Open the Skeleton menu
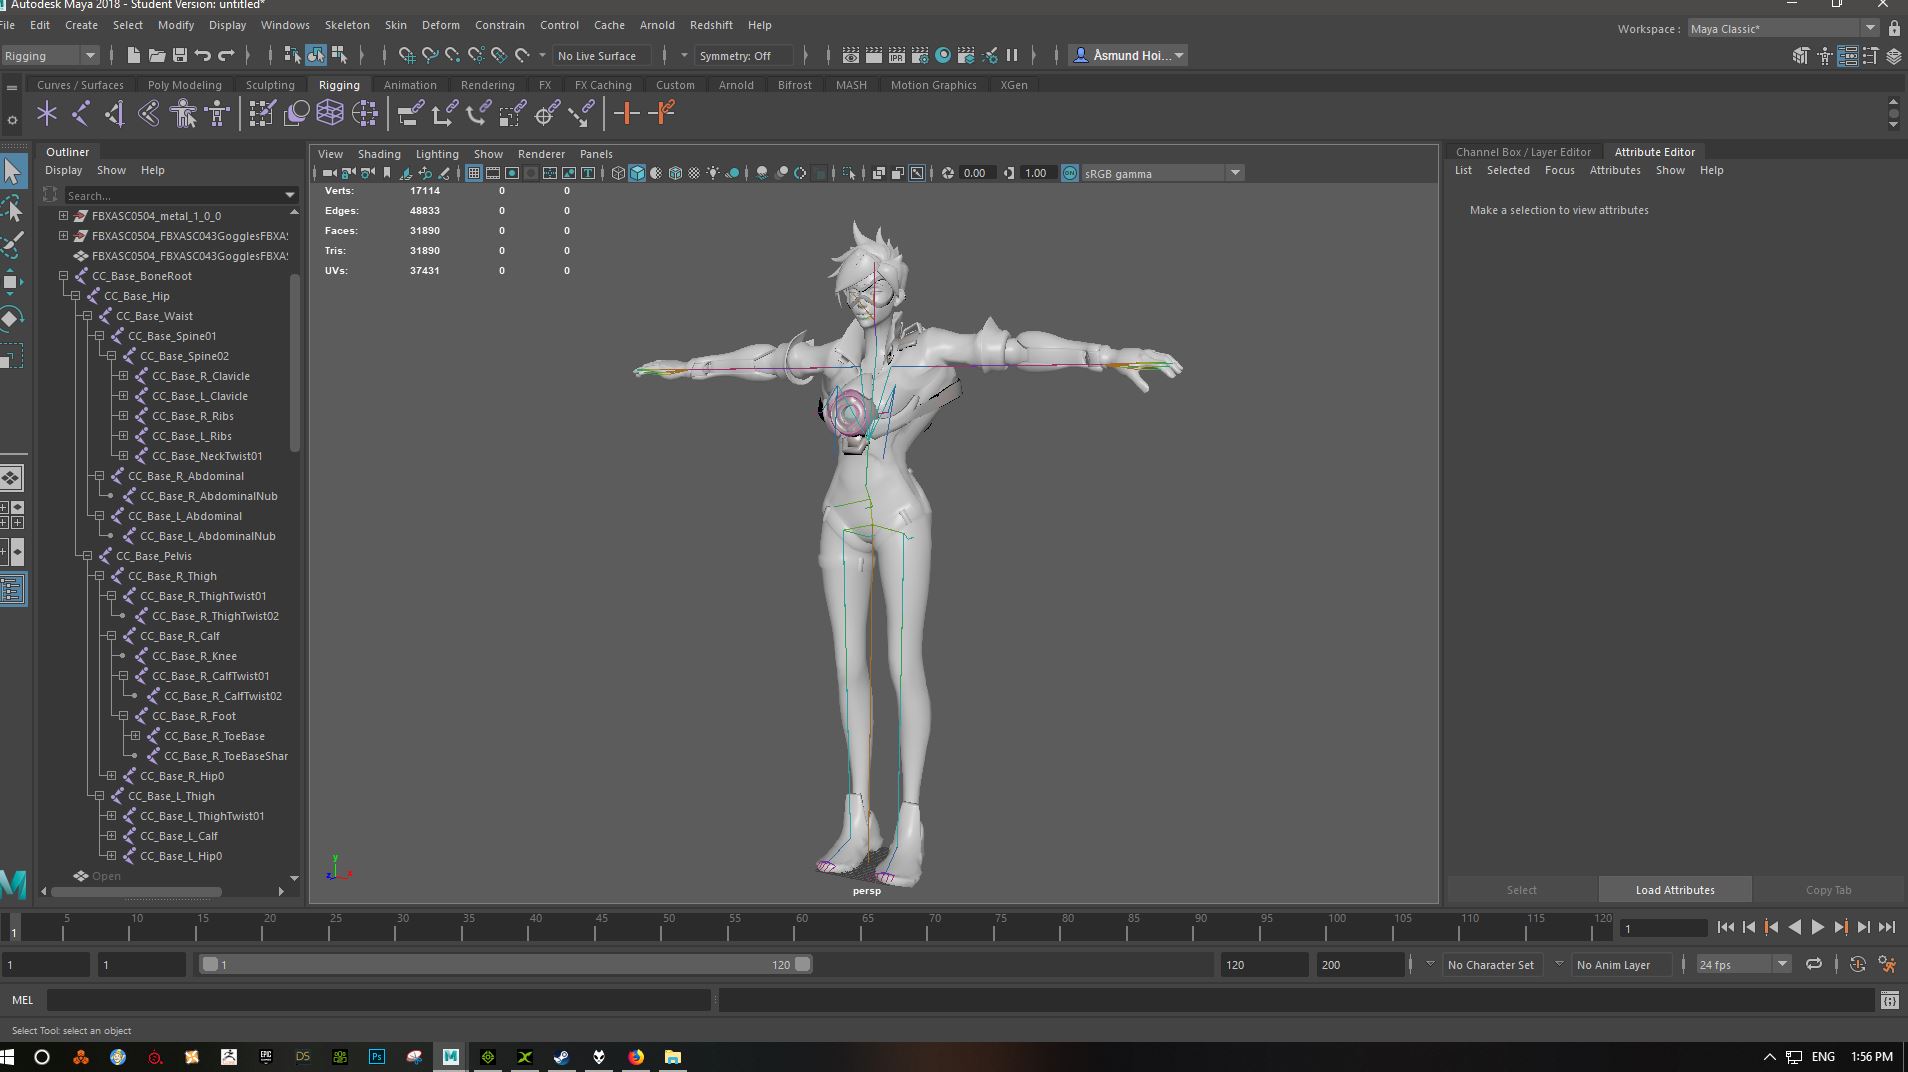This screenshot has height=1072, width=1908. click(347, 25)
